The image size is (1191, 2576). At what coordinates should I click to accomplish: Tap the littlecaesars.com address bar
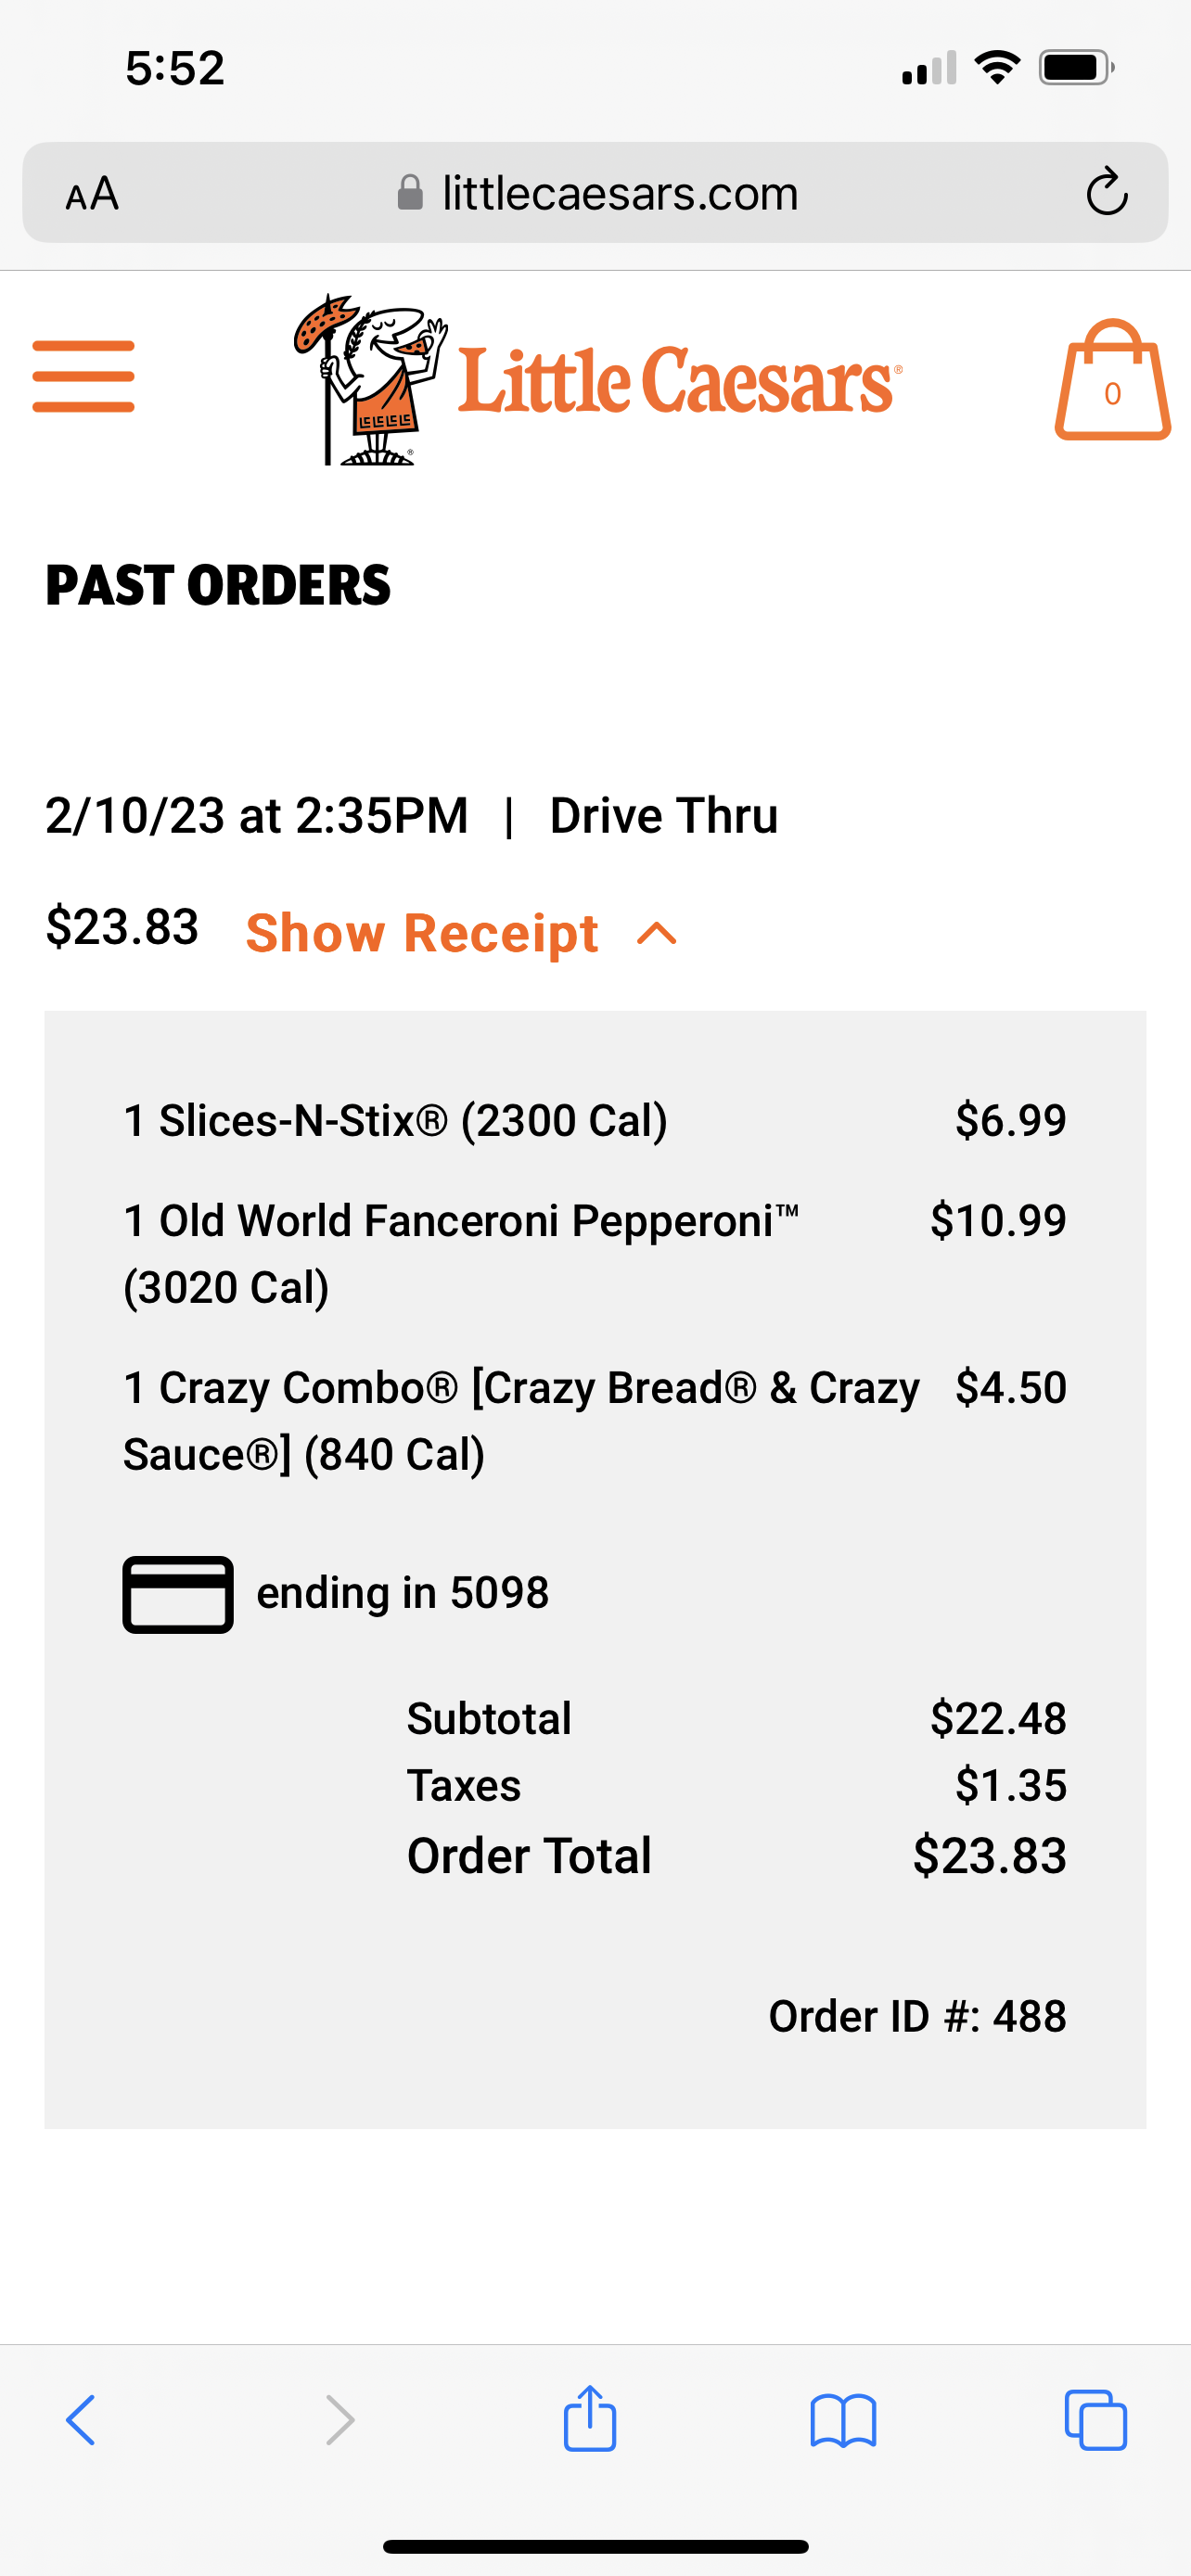coord(620,193)
